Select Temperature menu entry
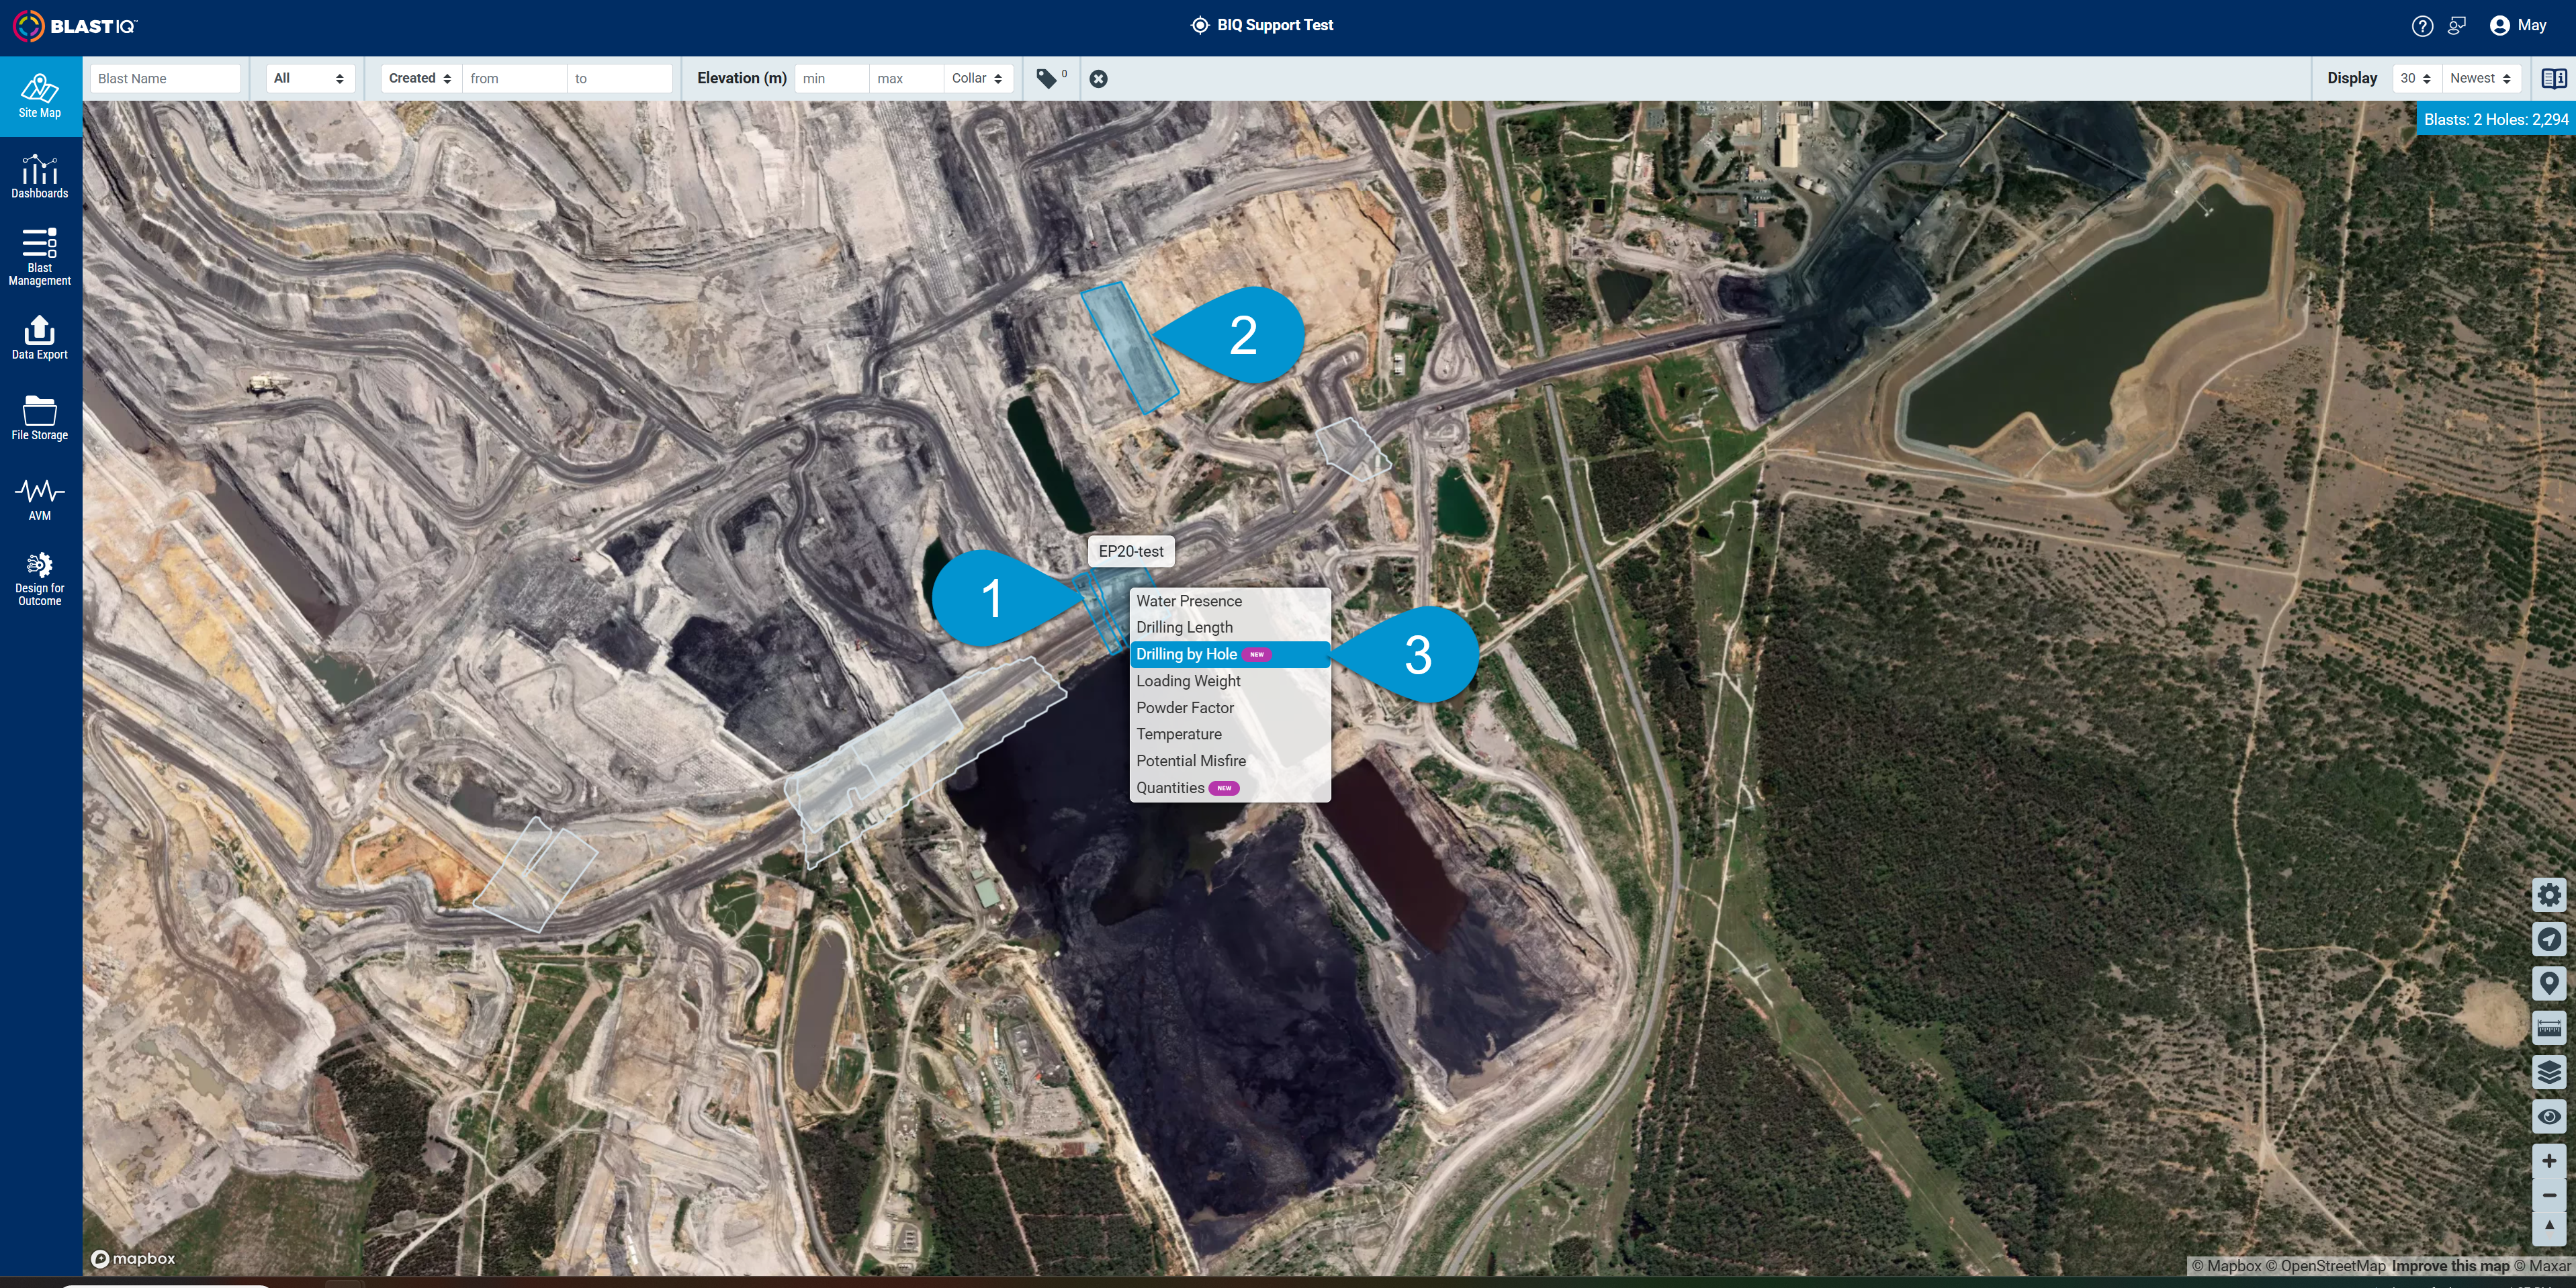This screenshot has height=1288, width=2576. 1229,734
